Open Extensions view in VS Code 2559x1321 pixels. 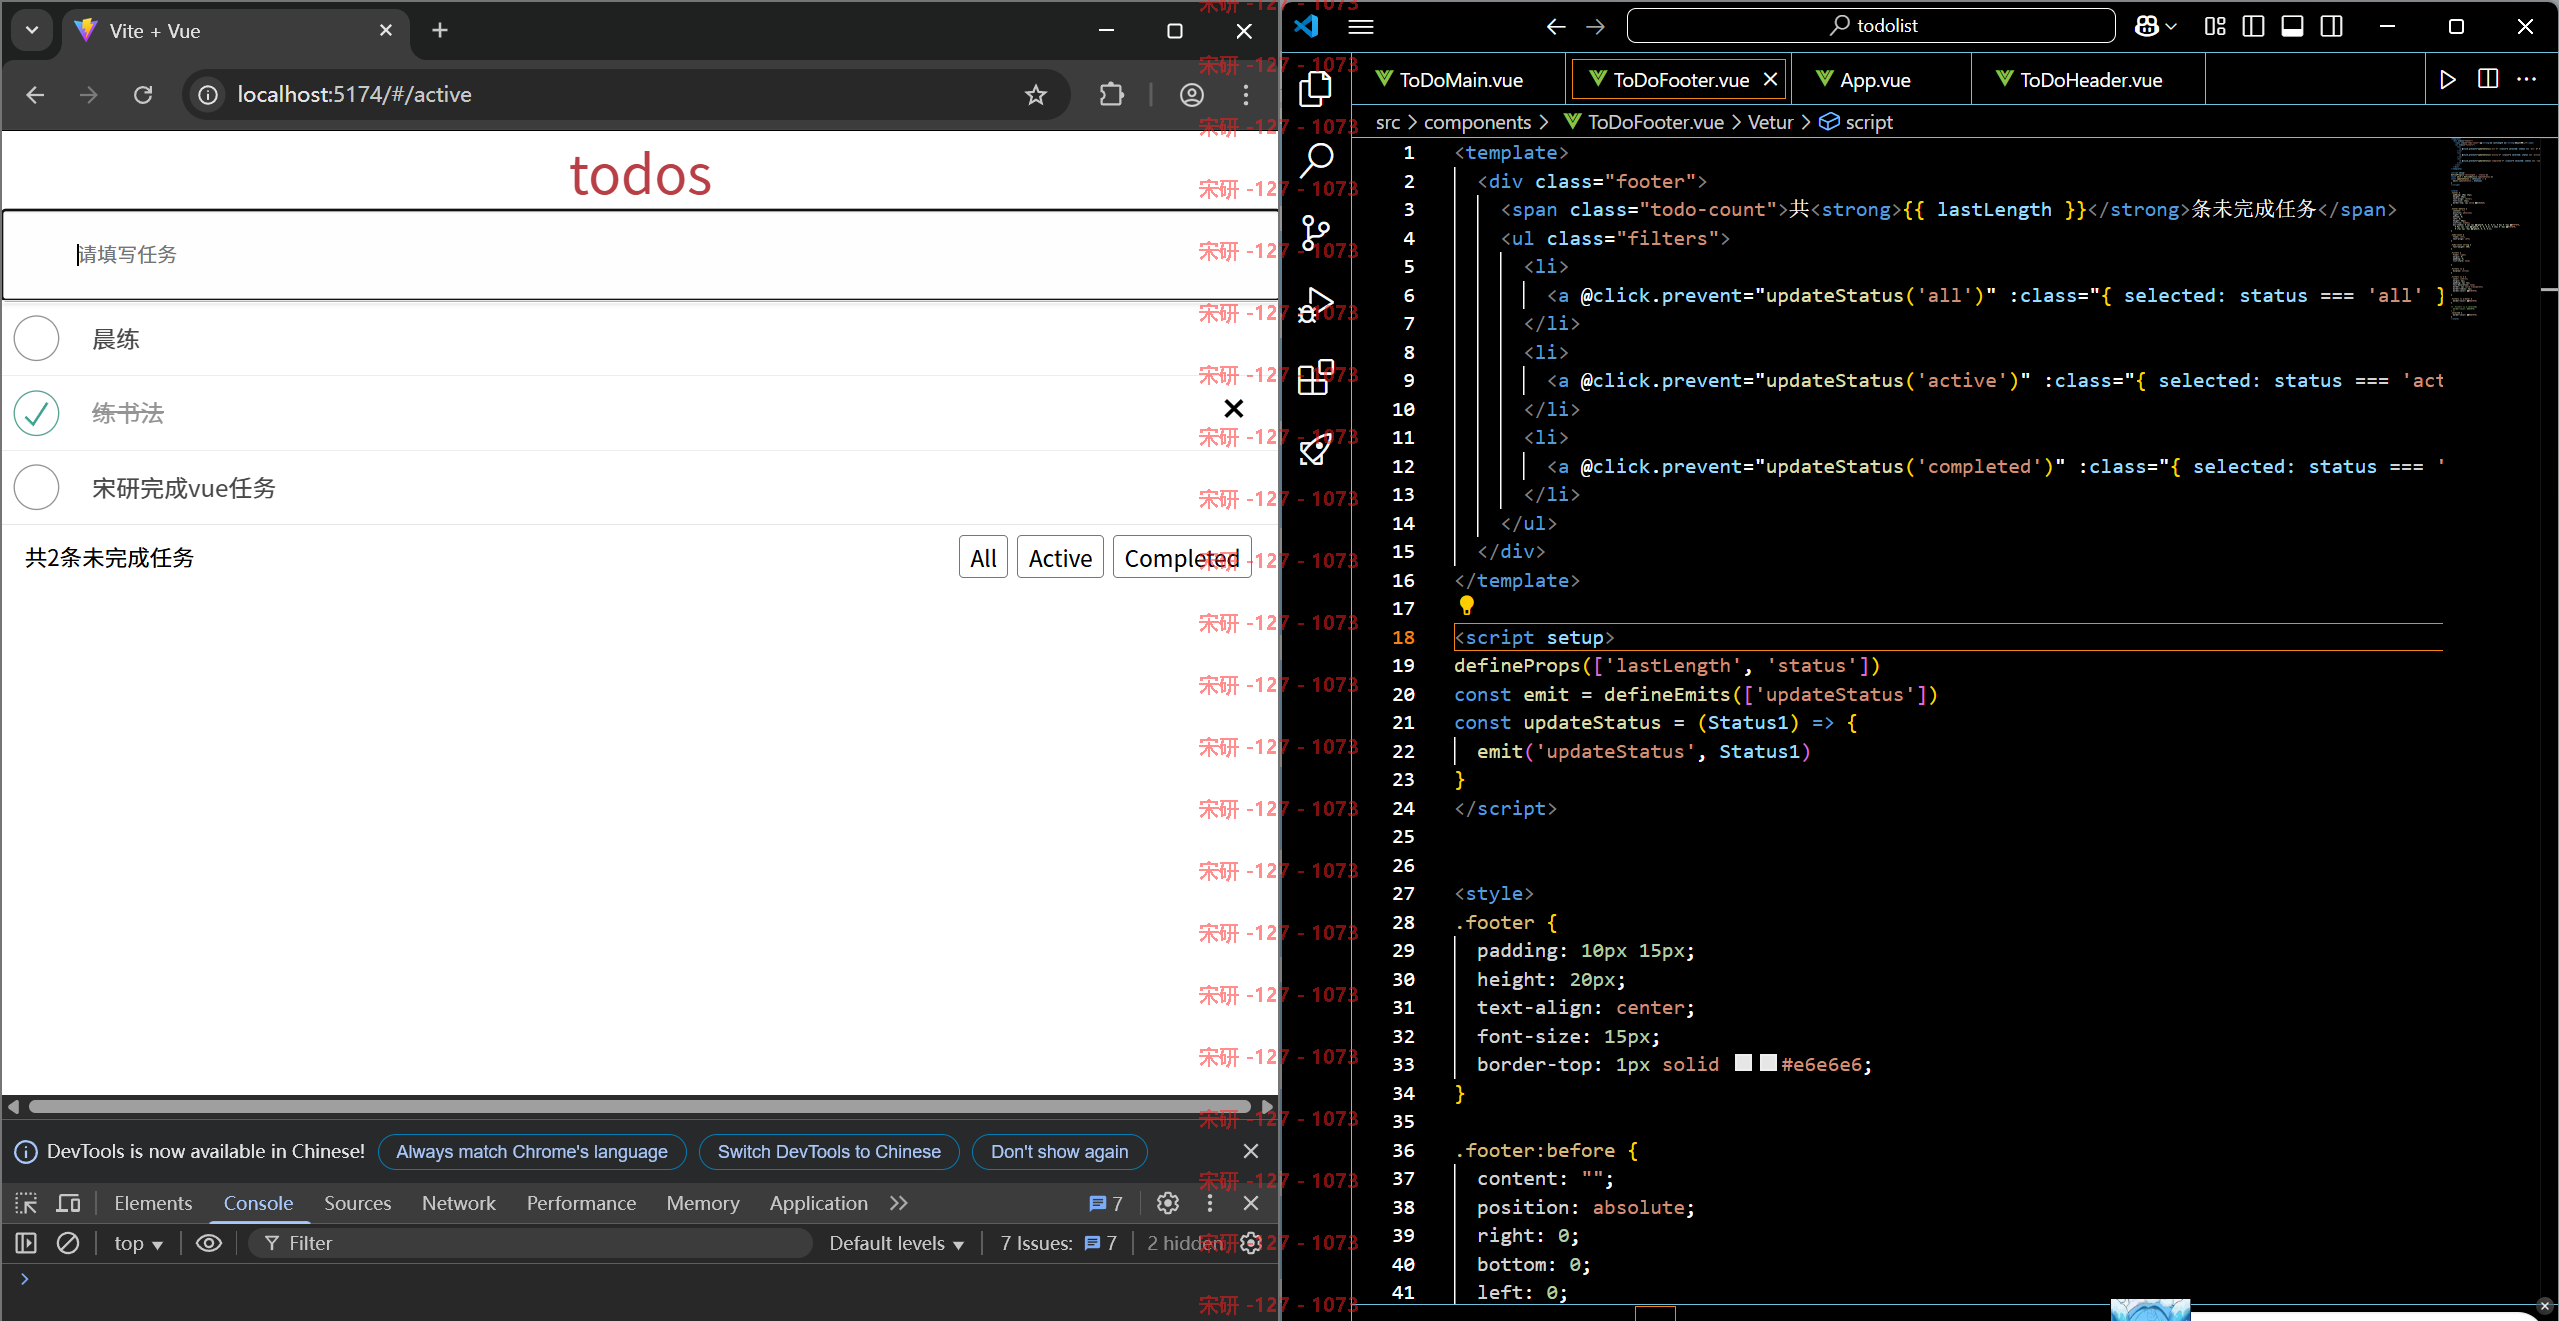(1316, 377)
